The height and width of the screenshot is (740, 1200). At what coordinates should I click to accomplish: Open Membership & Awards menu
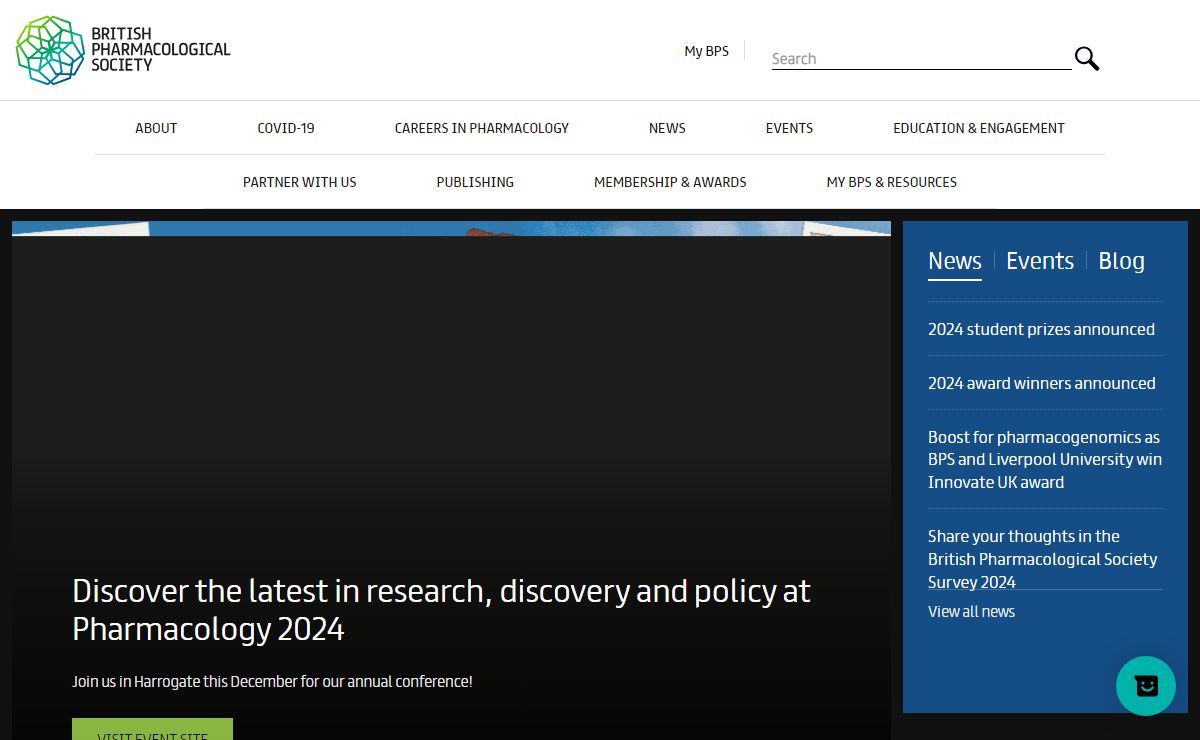(670, 182)
